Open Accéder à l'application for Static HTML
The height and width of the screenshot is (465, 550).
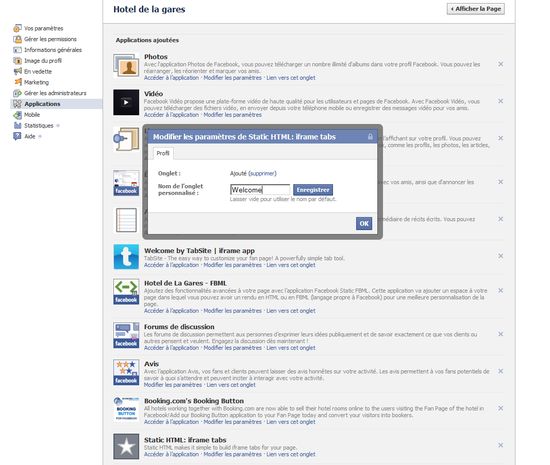pos(172,454)
